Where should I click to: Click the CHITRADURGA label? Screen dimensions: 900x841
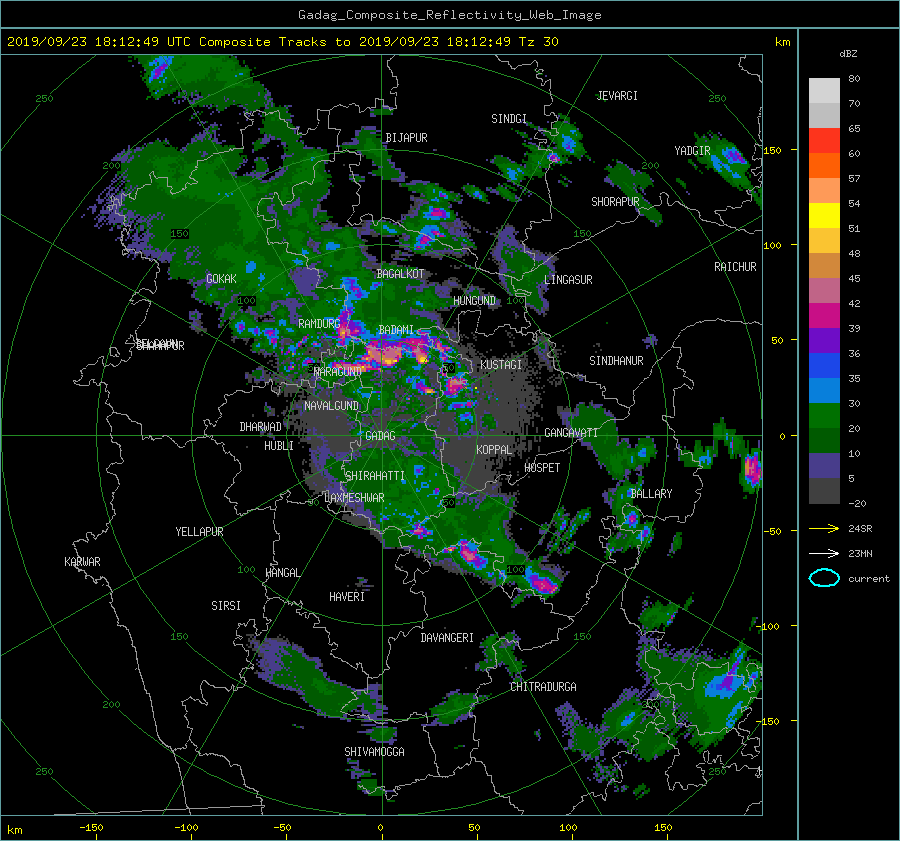544,687
